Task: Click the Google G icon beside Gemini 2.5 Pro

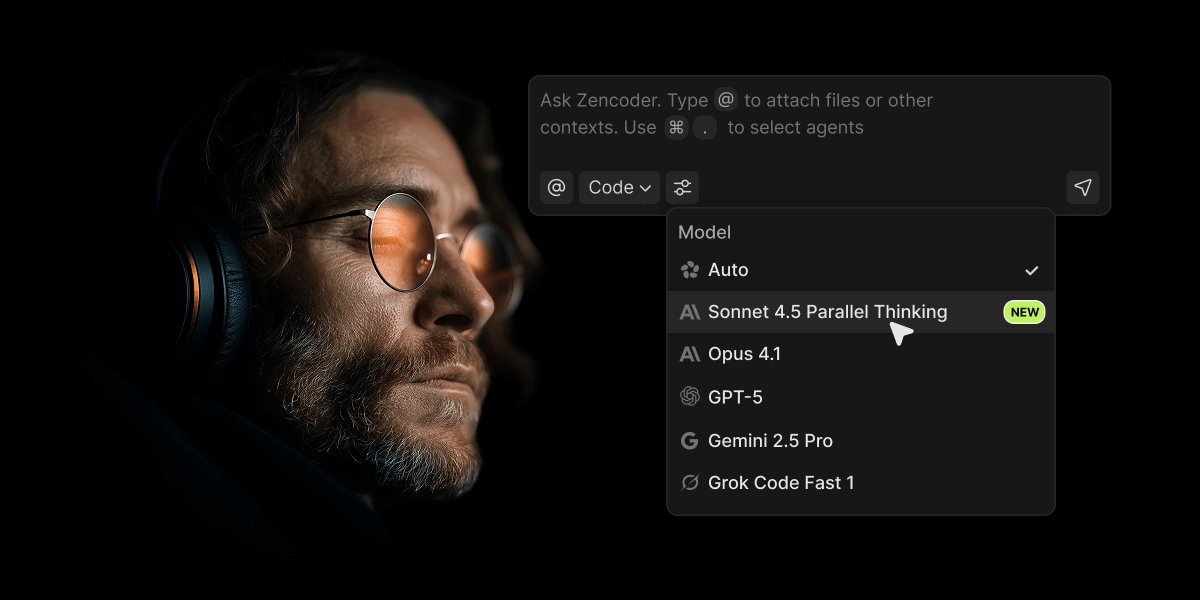Action: [689, 440]
